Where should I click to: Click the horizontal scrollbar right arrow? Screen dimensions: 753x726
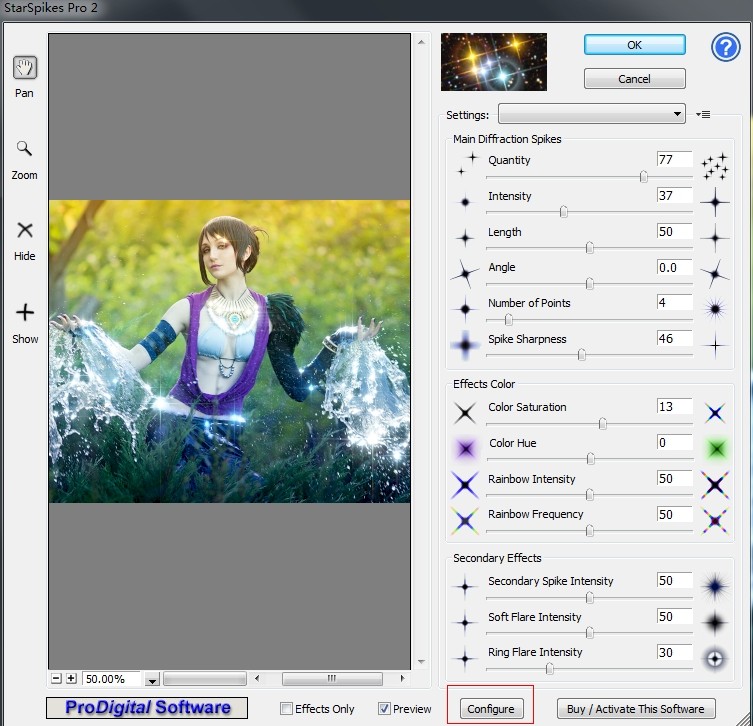(x=402, y=678)
